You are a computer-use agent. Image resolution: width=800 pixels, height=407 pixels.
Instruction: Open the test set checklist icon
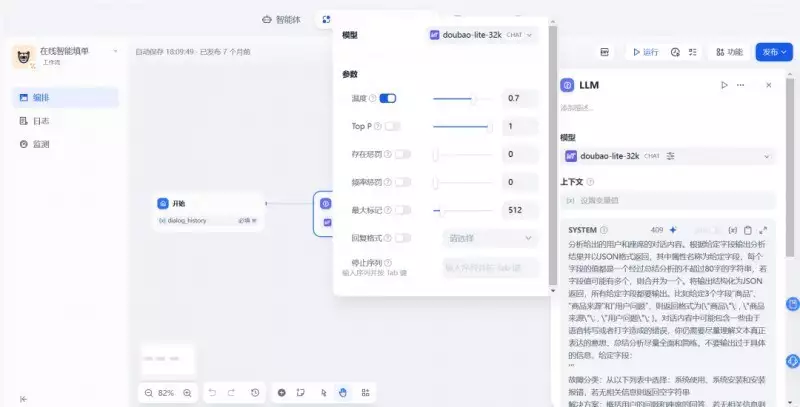point(692,52)
